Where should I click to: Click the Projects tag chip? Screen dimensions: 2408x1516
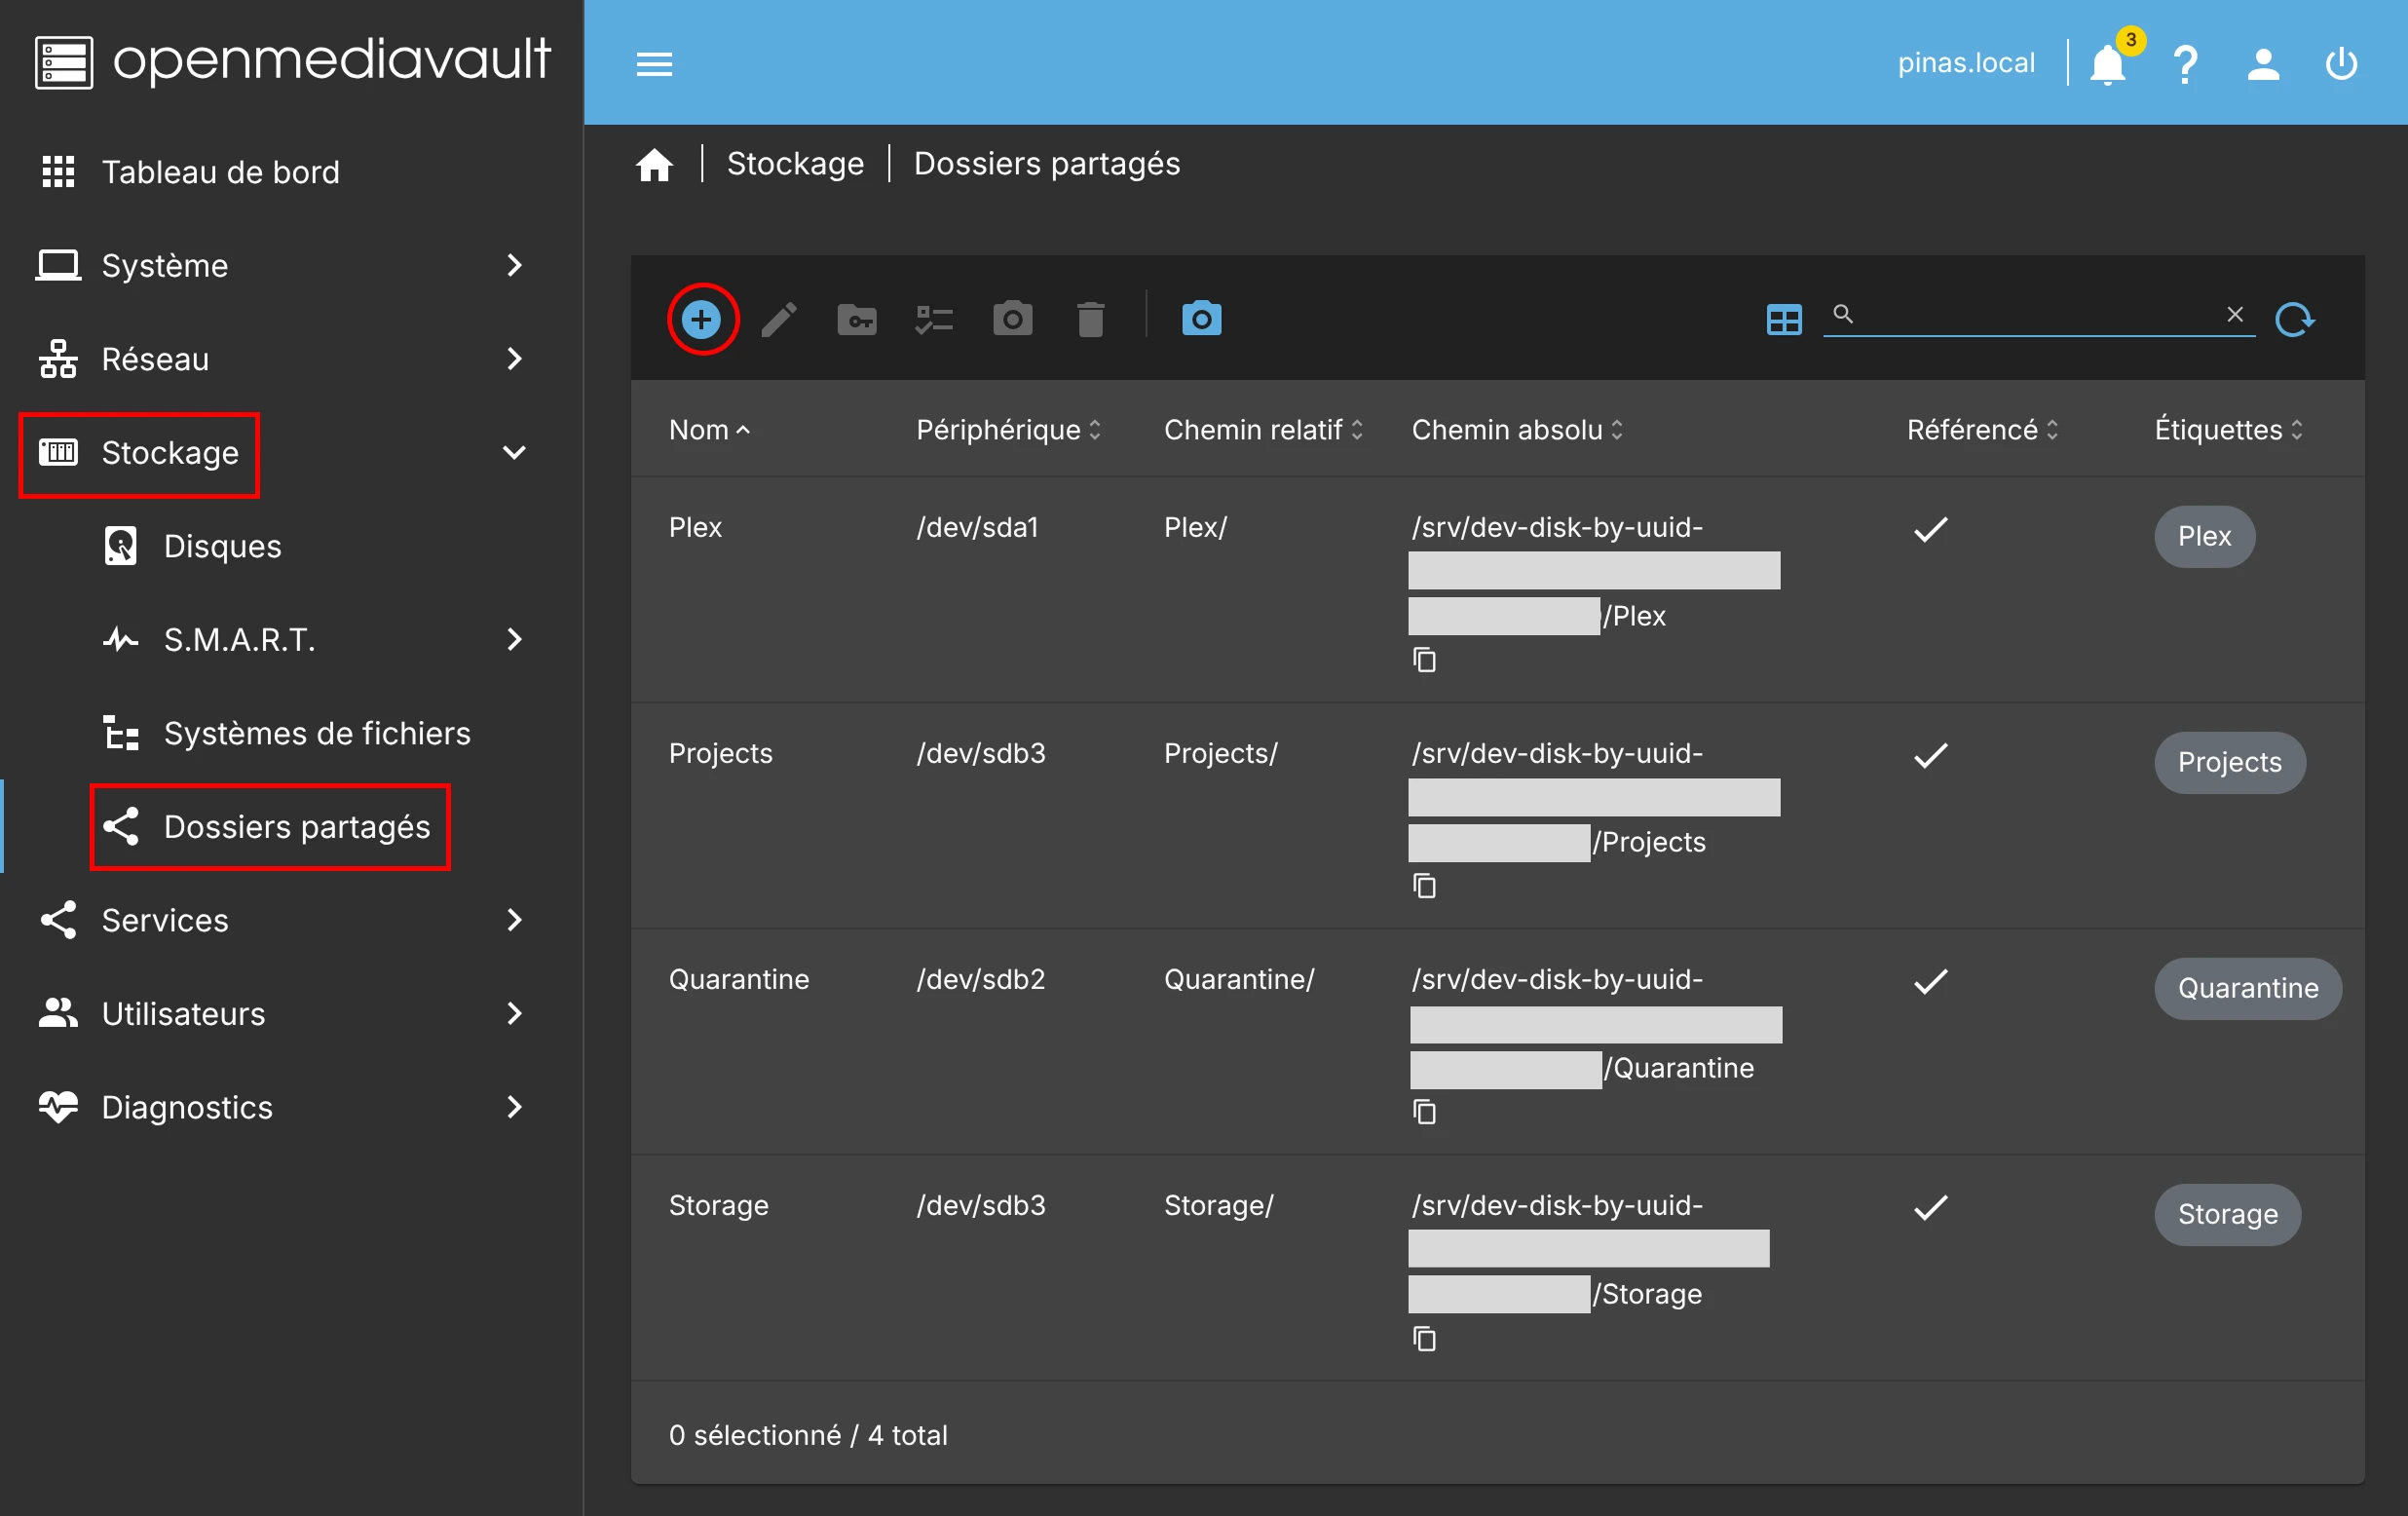2230,762
